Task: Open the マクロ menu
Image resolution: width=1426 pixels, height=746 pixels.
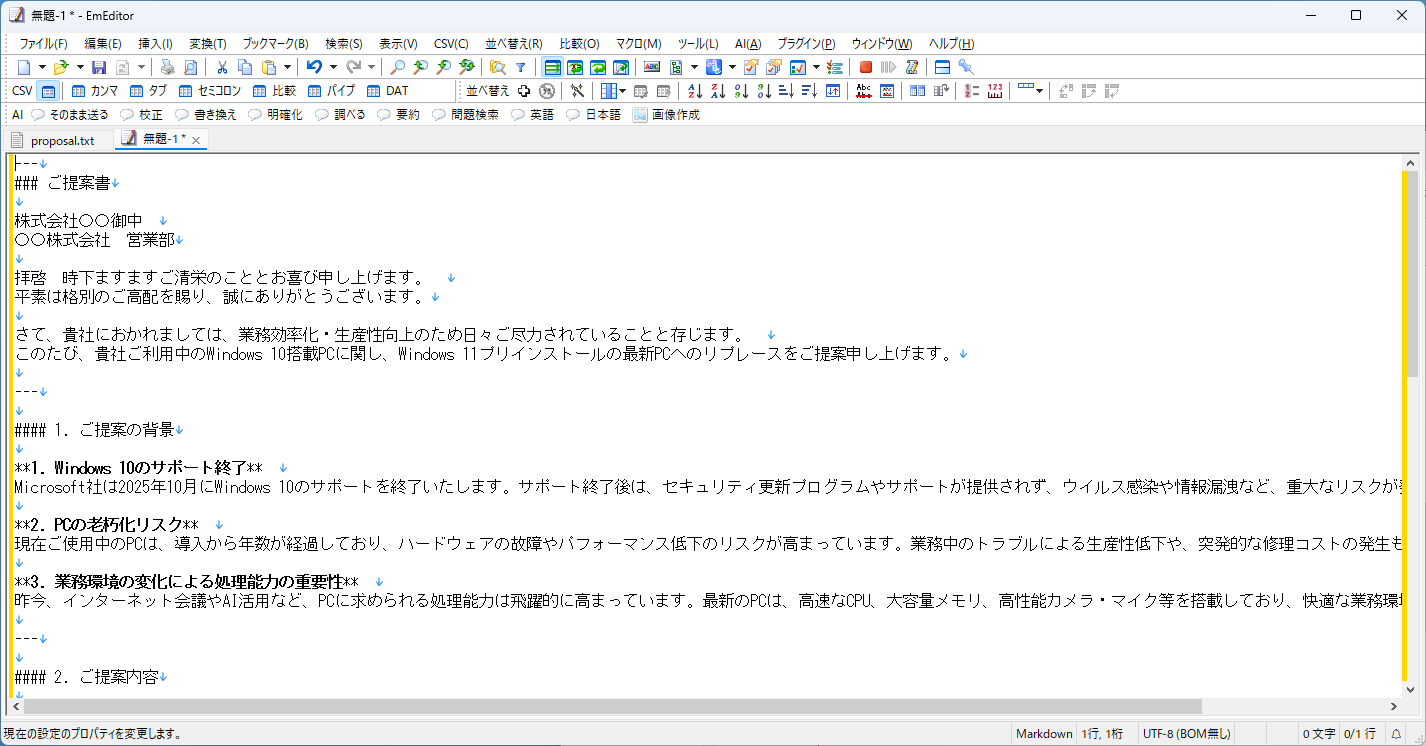Action: (x=640, y=43)
